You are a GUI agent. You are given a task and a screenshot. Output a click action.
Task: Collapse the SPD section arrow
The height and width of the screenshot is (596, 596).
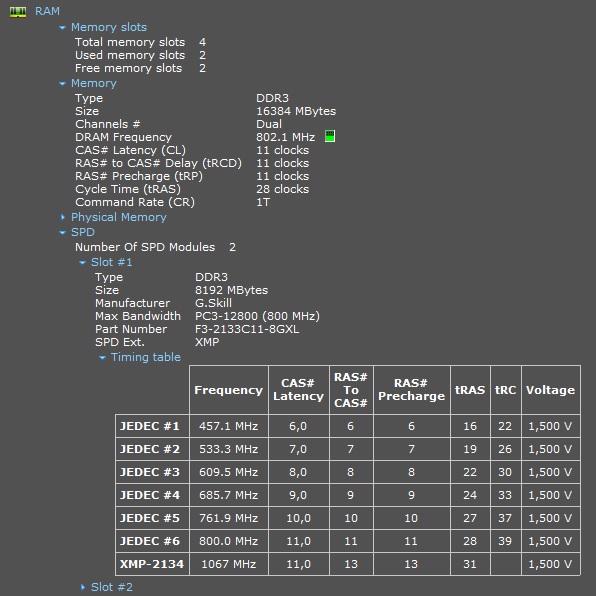click(x=62, y=232)
